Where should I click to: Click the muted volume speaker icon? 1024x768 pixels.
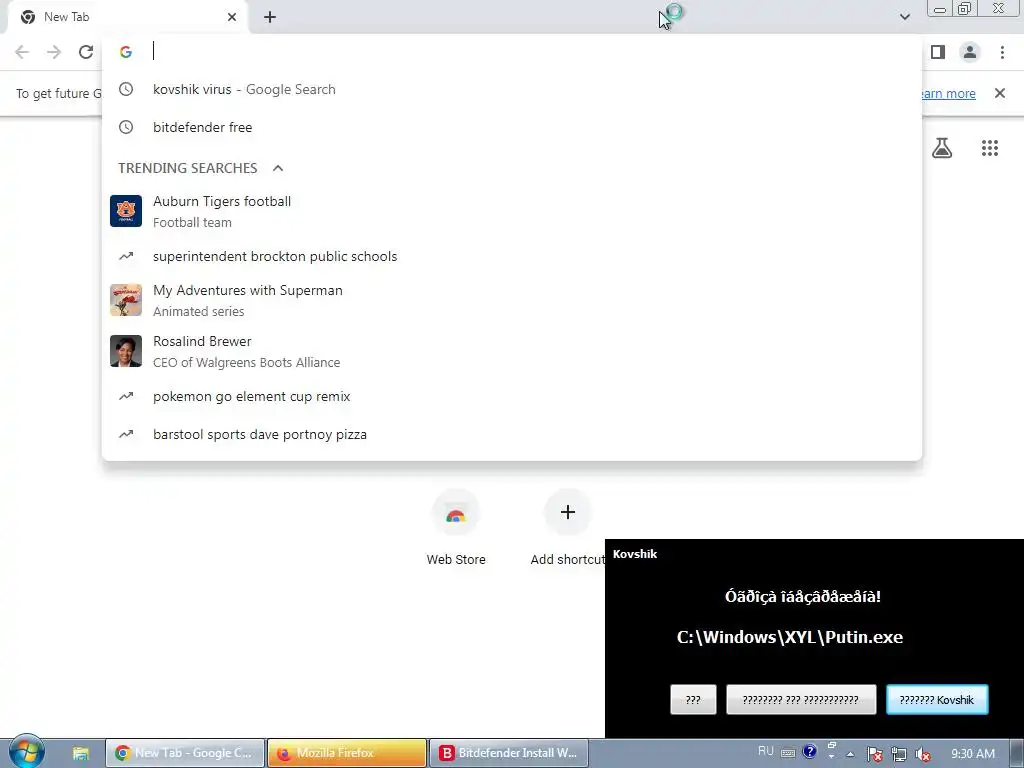pos(923,754)
